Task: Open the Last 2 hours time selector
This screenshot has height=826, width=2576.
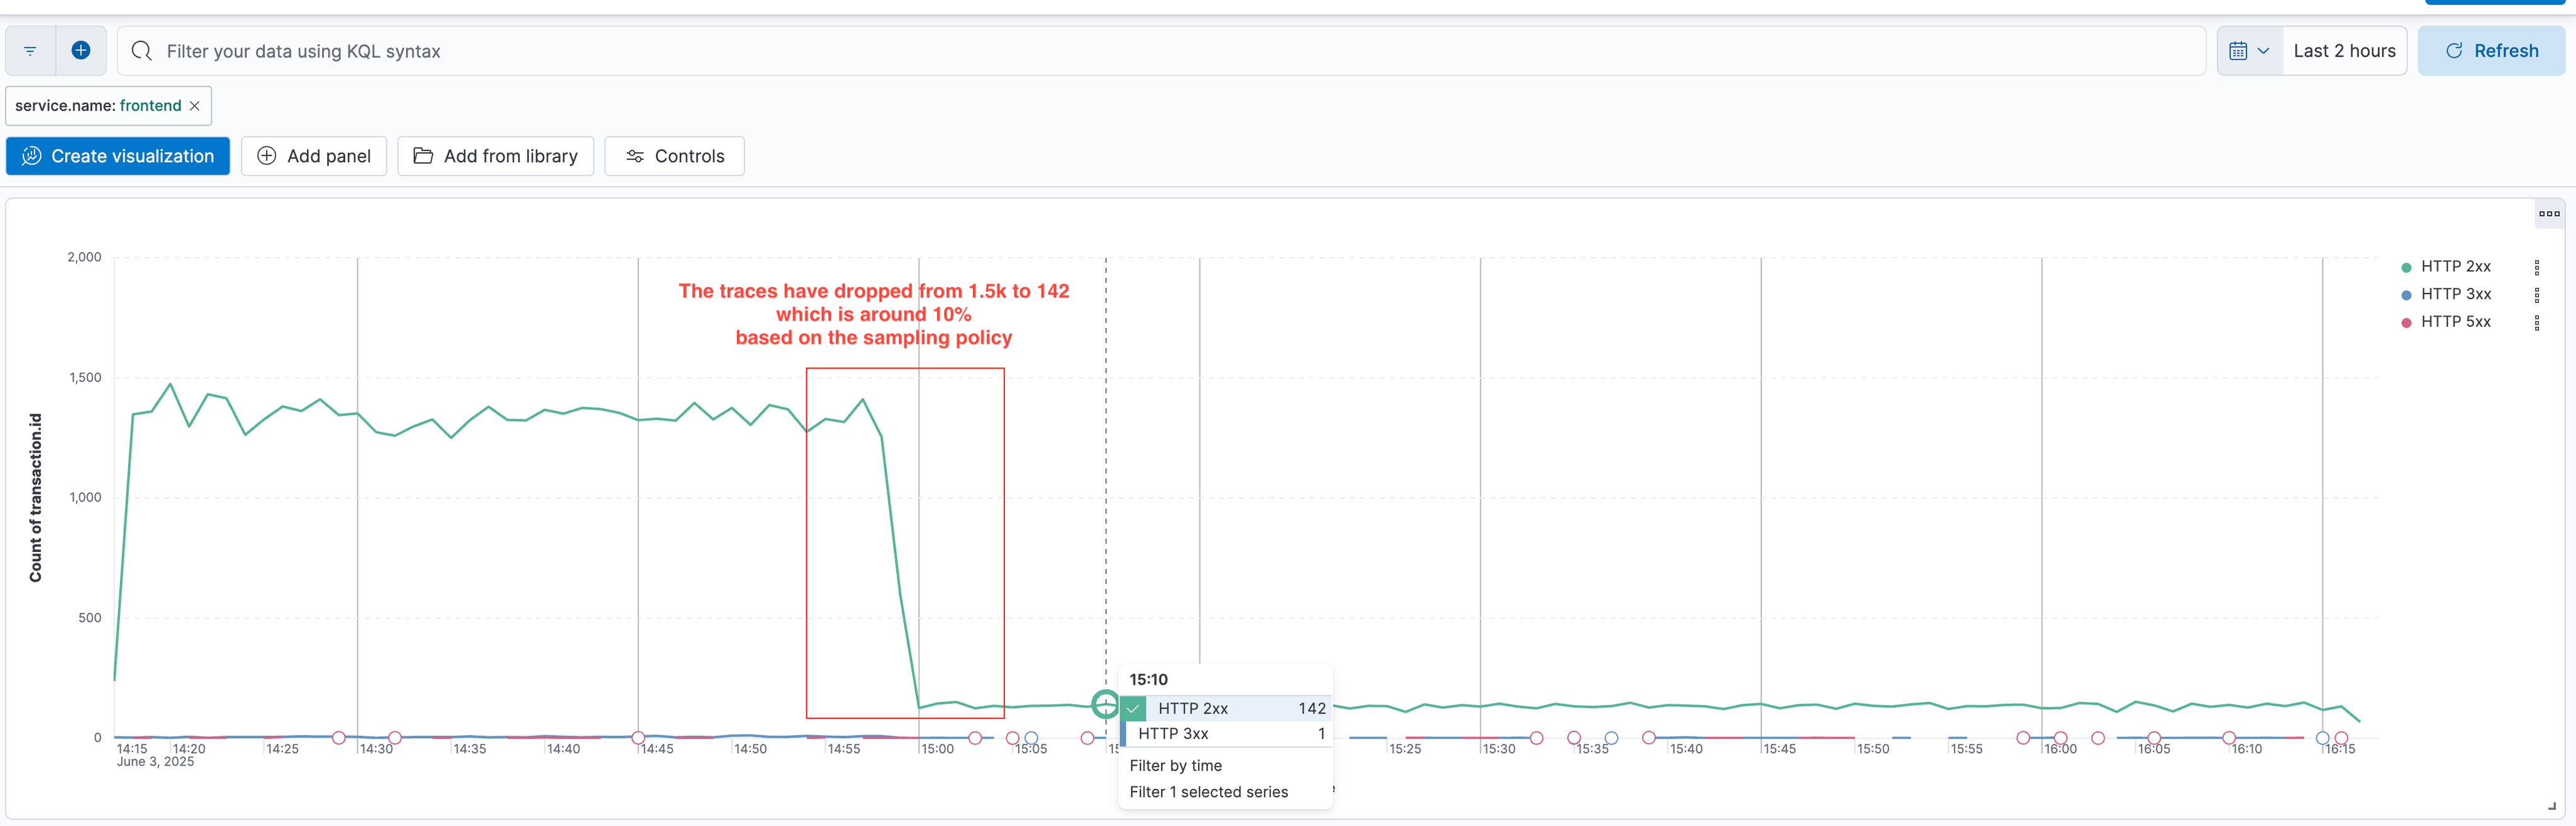Action: click(2345, 50)
